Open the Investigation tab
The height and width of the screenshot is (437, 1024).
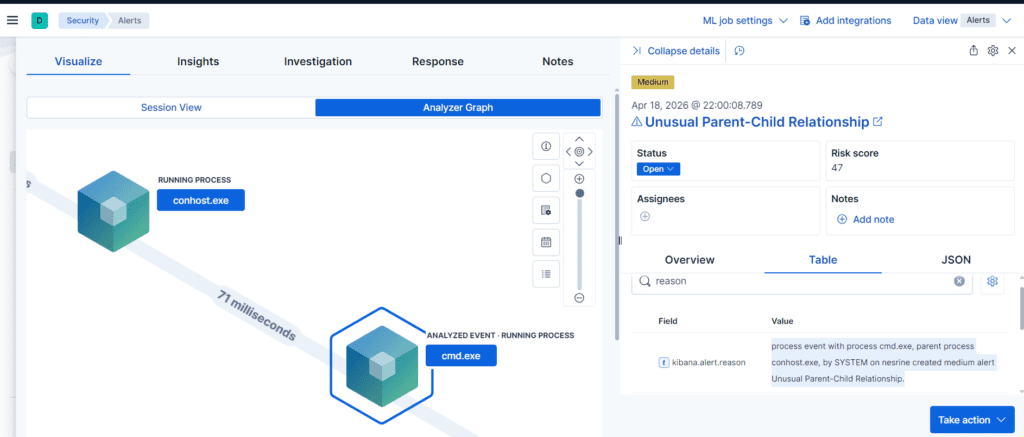pos(318,61)
